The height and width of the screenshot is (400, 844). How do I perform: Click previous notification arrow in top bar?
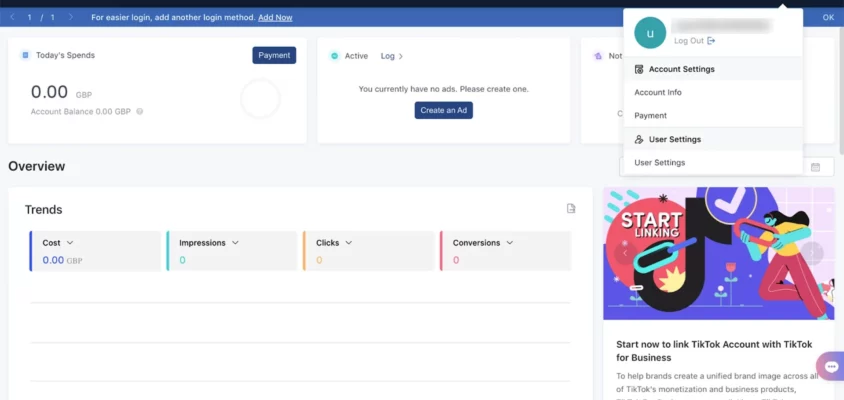12,17
